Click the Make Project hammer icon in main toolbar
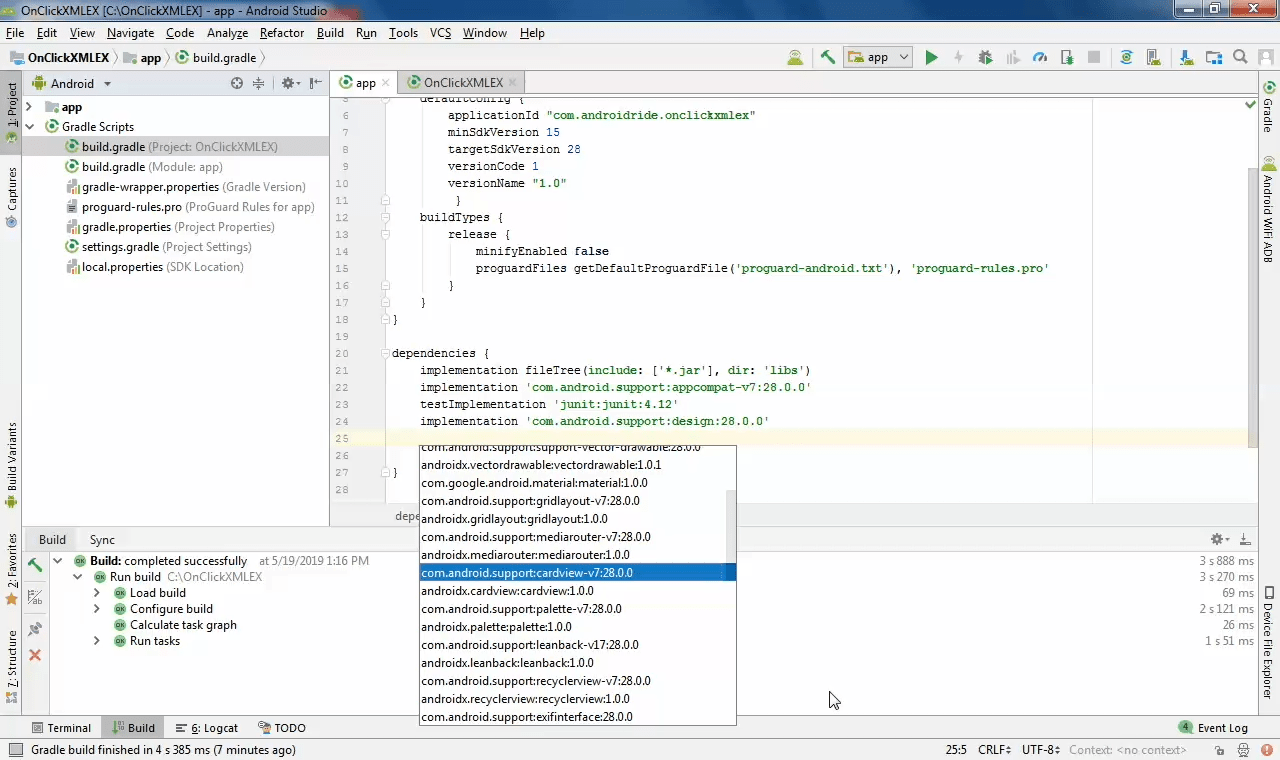Screen dimensions: 1280x760 click(x=827, y=58)
